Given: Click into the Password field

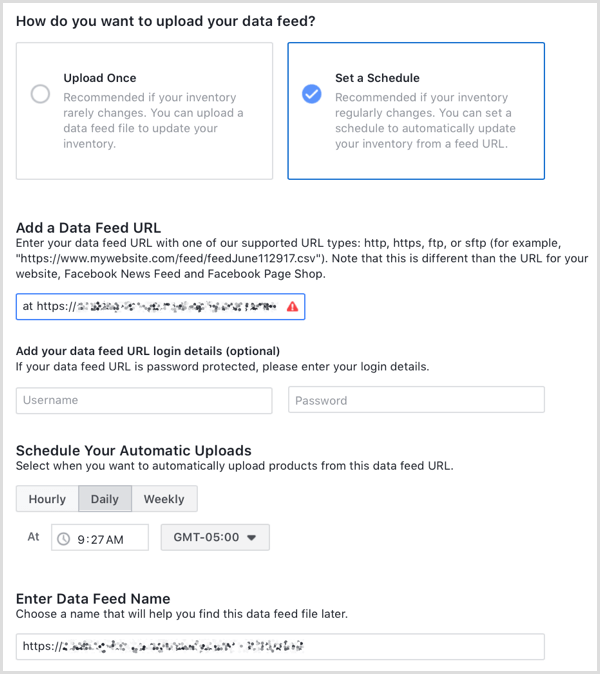Looking at the screenshot, I should pos(416,400).
